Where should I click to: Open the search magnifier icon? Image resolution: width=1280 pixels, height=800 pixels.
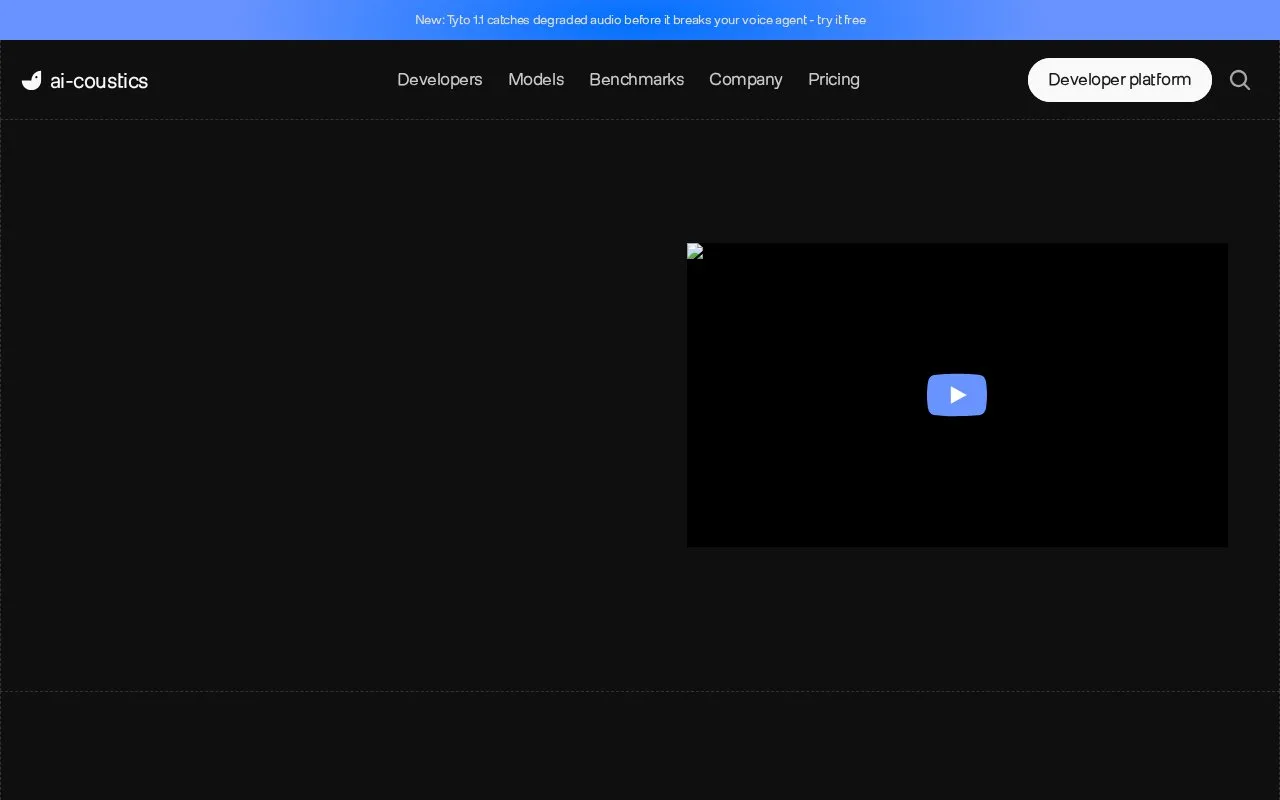click(1240, 80)
